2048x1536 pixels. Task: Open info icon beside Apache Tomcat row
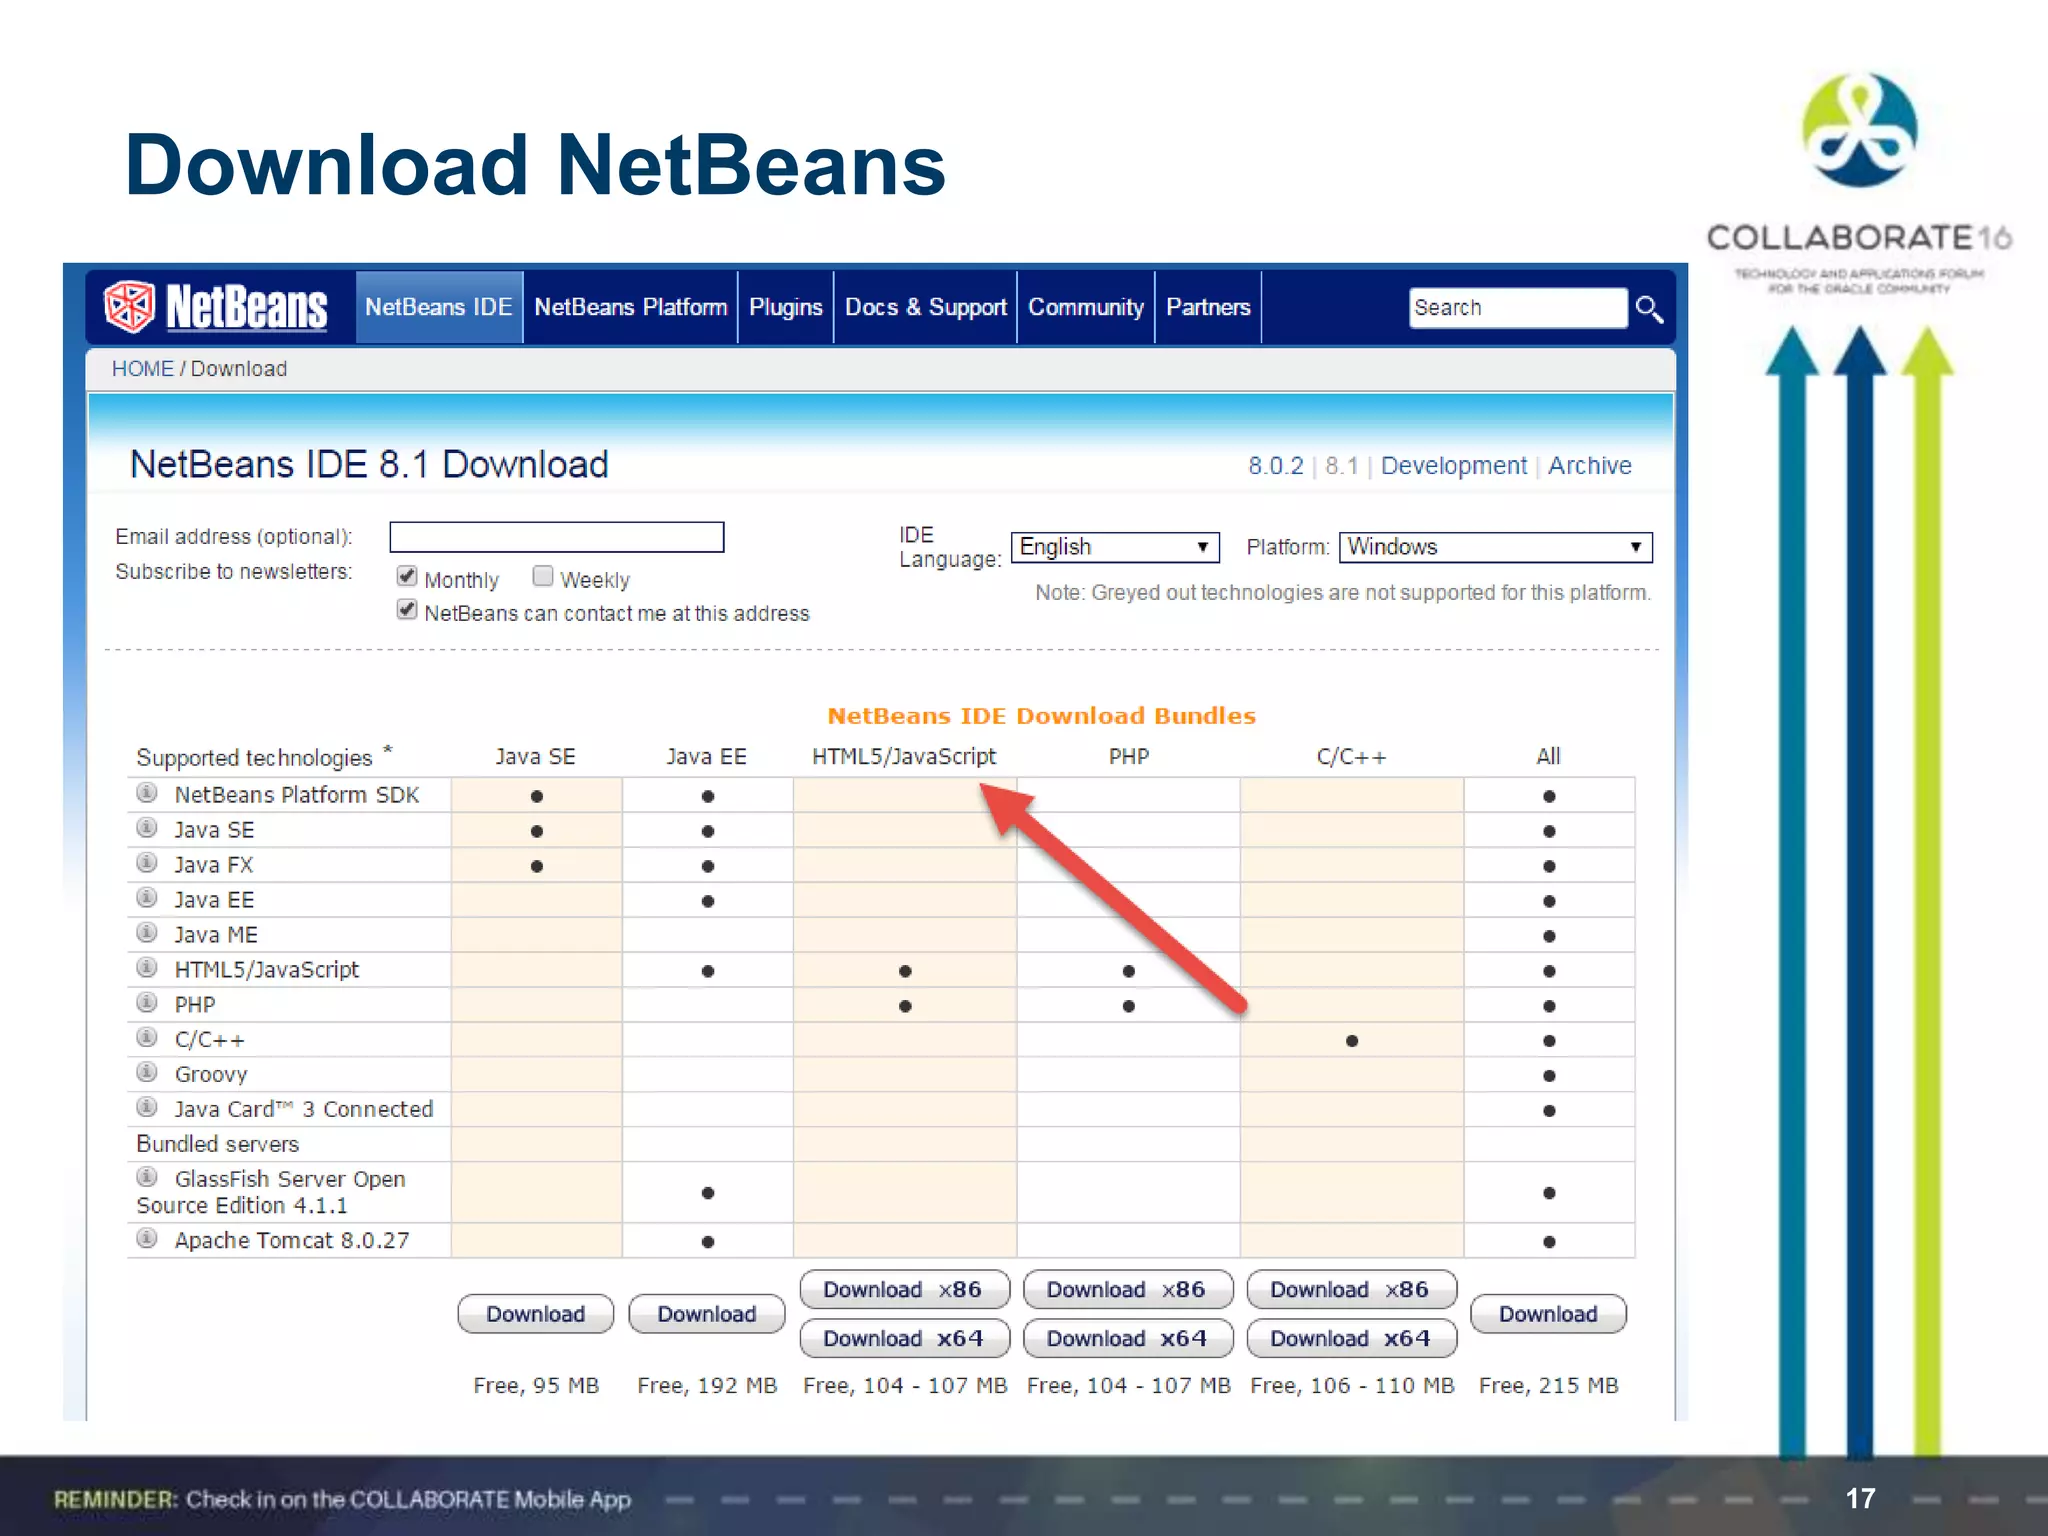tap(147, 1239)
